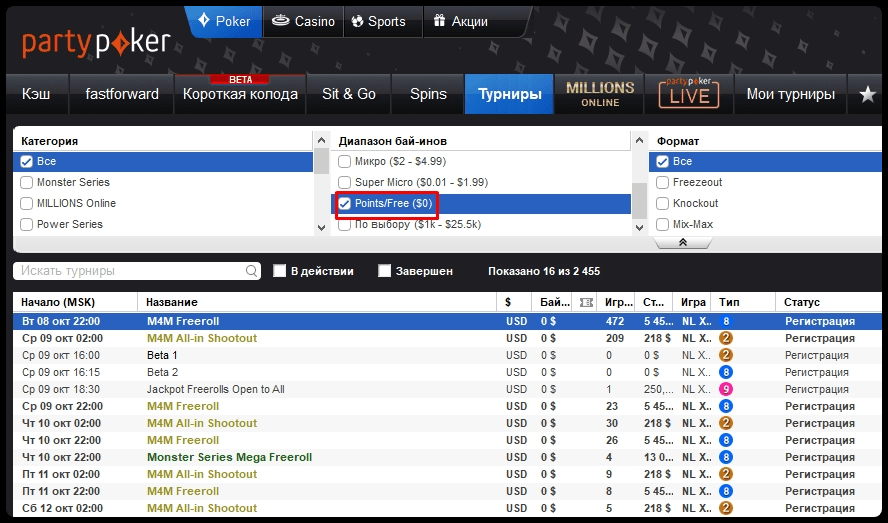Viewport: 888px width, 523px height.
Task: Switch to the Кэш tab
Action: coord(36,94)
